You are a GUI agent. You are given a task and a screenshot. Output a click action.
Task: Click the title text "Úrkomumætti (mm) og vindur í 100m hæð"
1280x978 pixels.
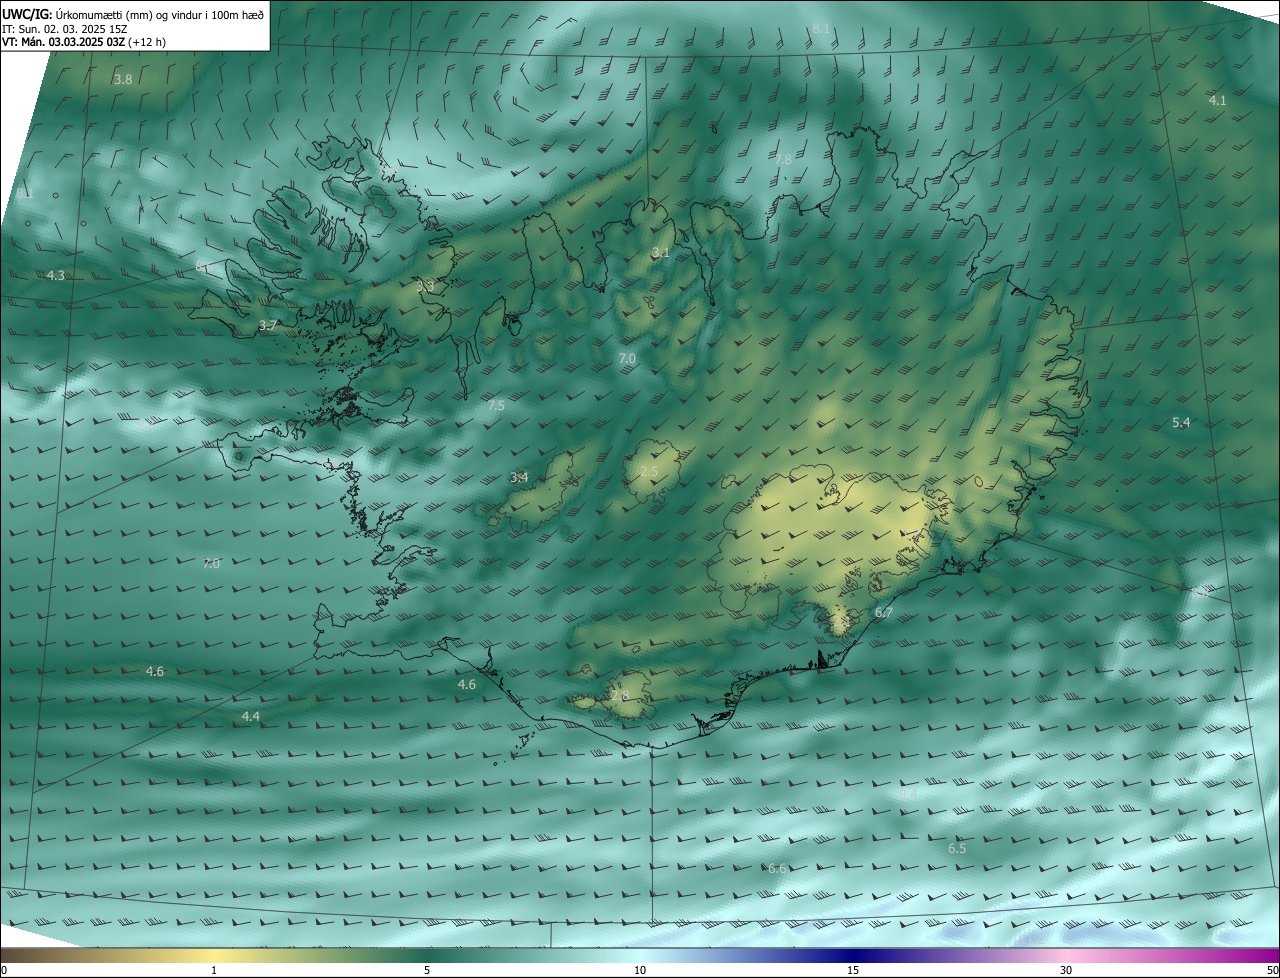pos(159,14)
